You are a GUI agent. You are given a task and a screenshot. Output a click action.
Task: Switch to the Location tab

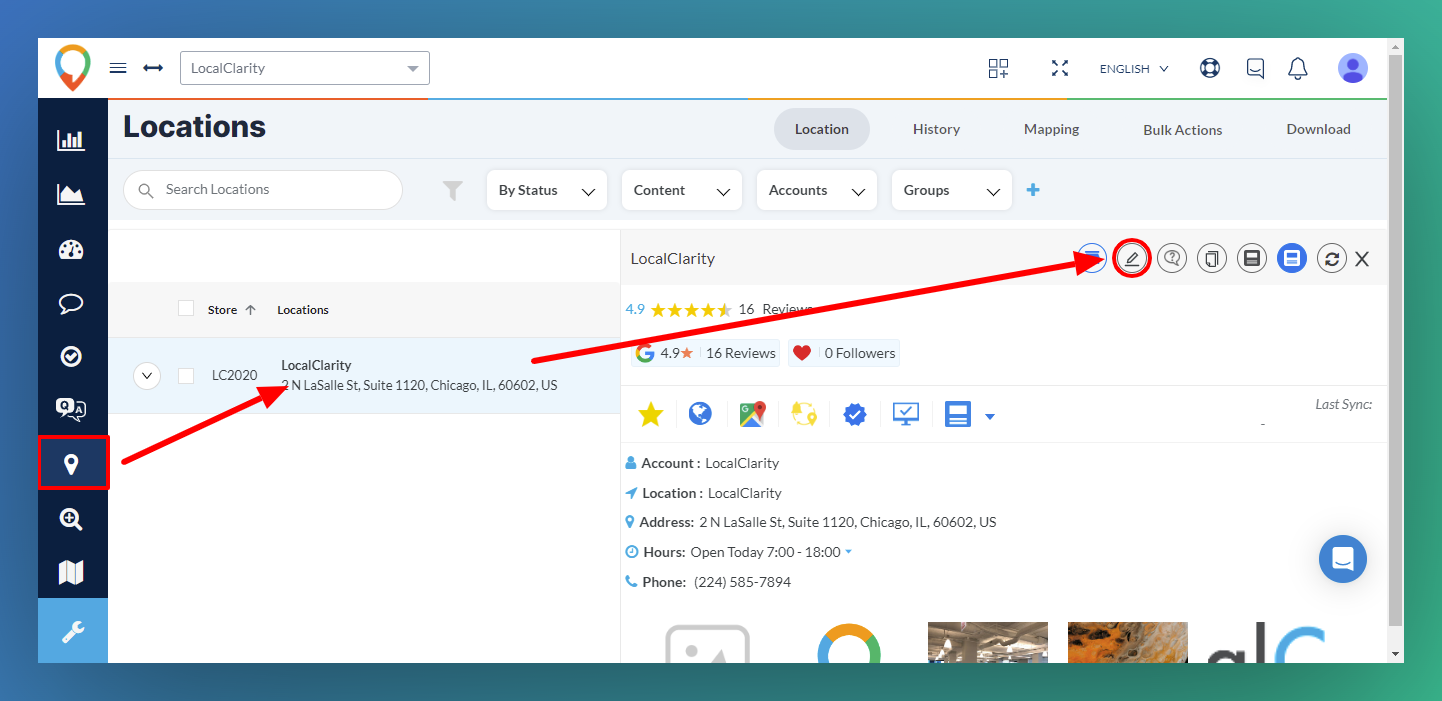click(822, 129)
